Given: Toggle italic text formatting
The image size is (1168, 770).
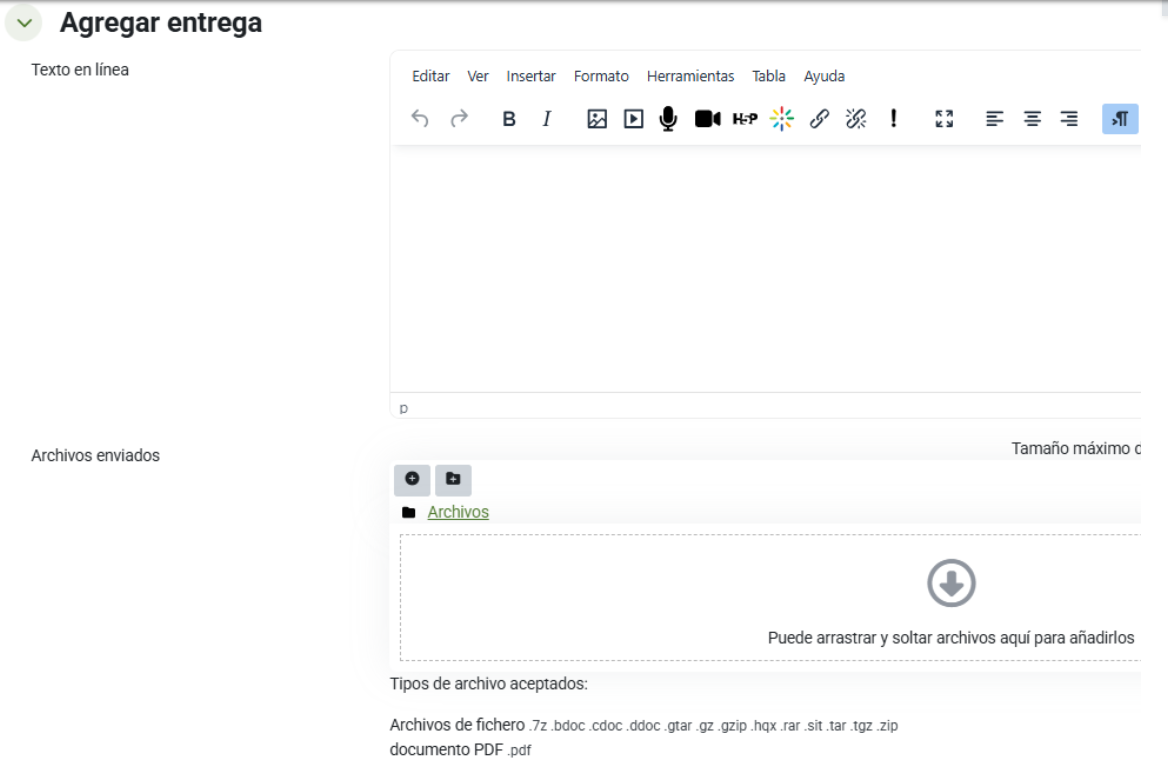Looking at the screenshot, I should click(x=547, y=119).
